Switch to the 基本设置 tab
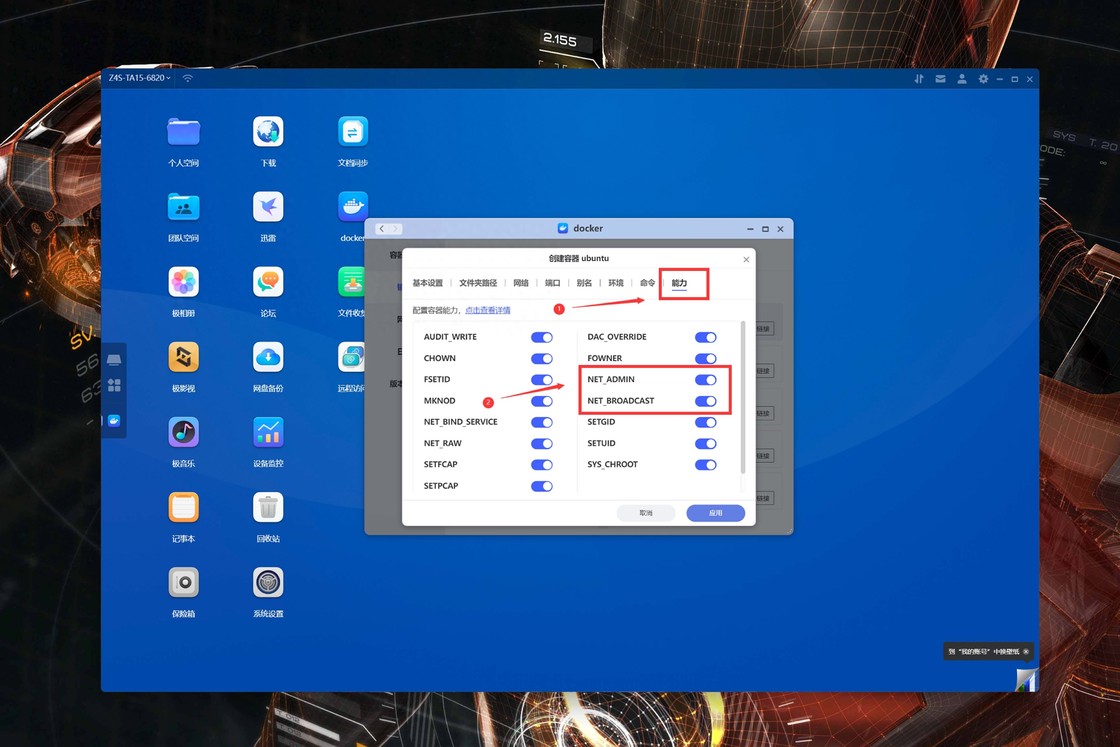 tap(427, 283)
